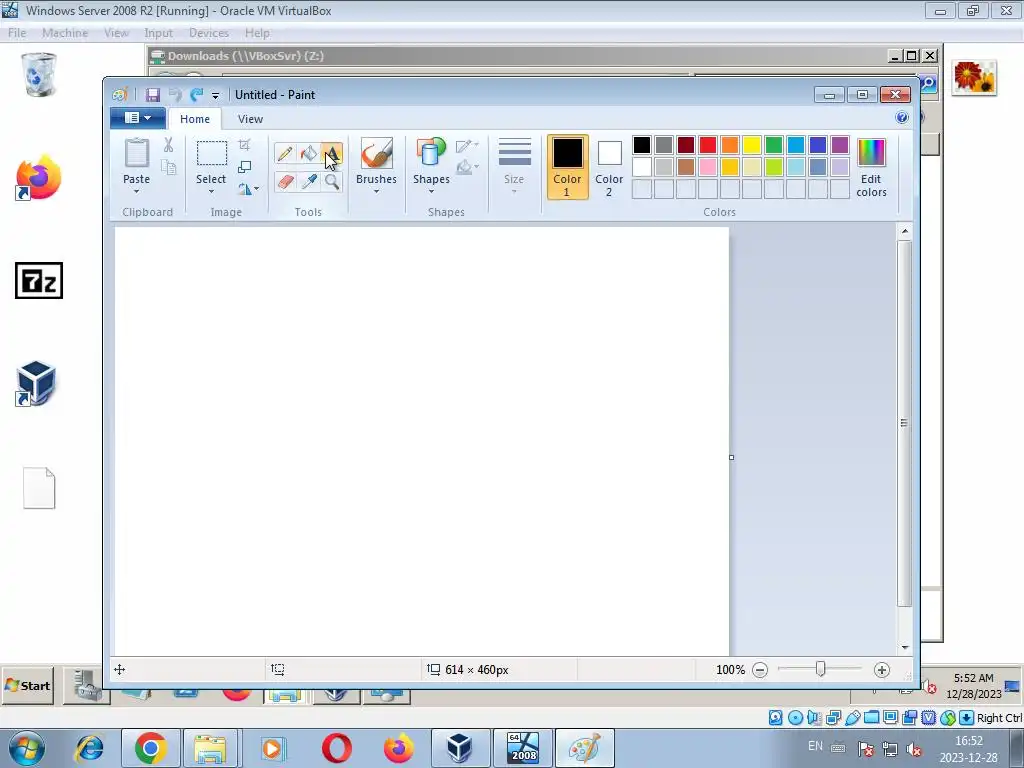Click the Internet Explorer taskbar icon

point(89,748)
